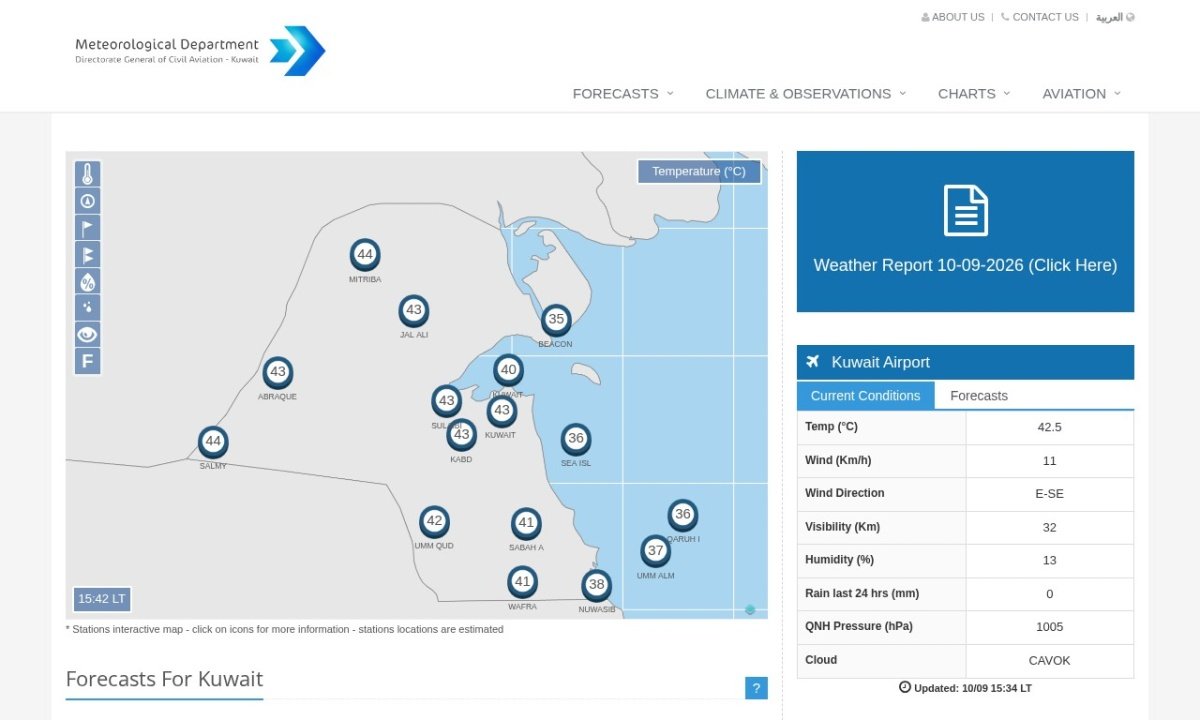
Task: Expand the Charts menu
Action: pos(974,93)
